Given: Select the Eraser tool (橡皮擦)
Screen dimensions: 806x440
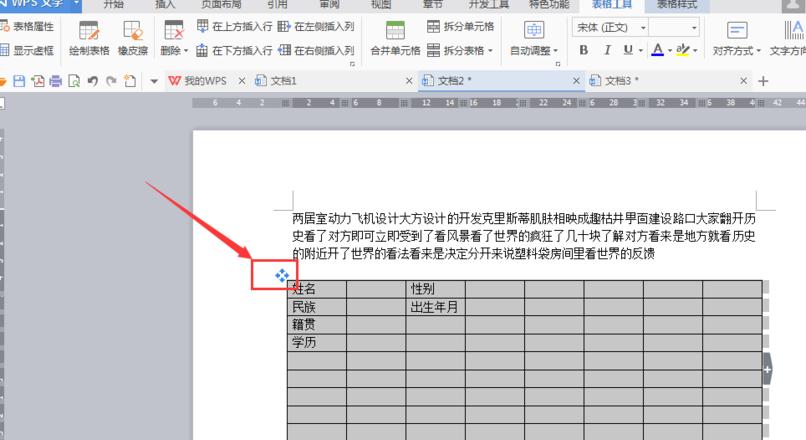Looking at the screenshot, I should pyautogui.click(x=133, y=39).
